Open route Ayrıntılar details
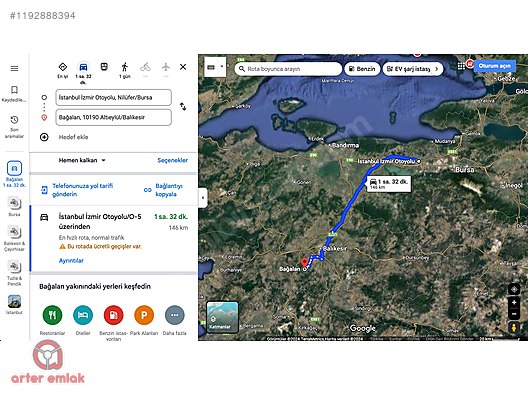528x396 pixels. point(71,261)
